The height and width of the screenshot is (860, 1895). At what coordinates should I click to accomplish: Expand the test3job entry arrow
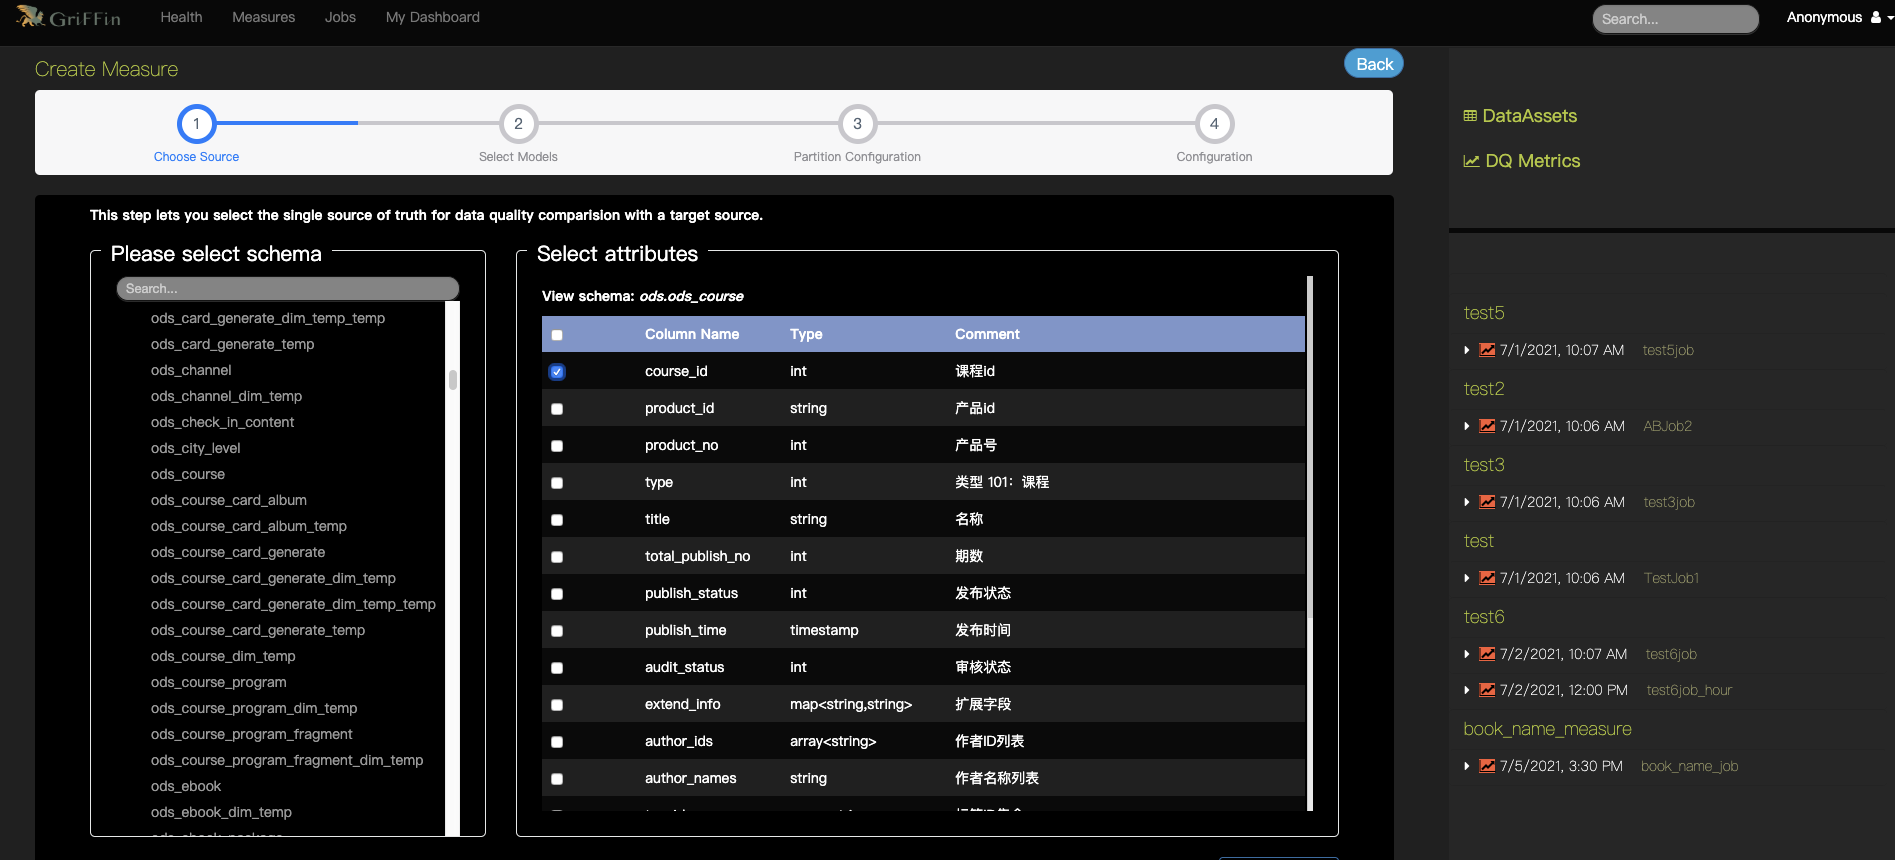click(x=1467, y=502)
